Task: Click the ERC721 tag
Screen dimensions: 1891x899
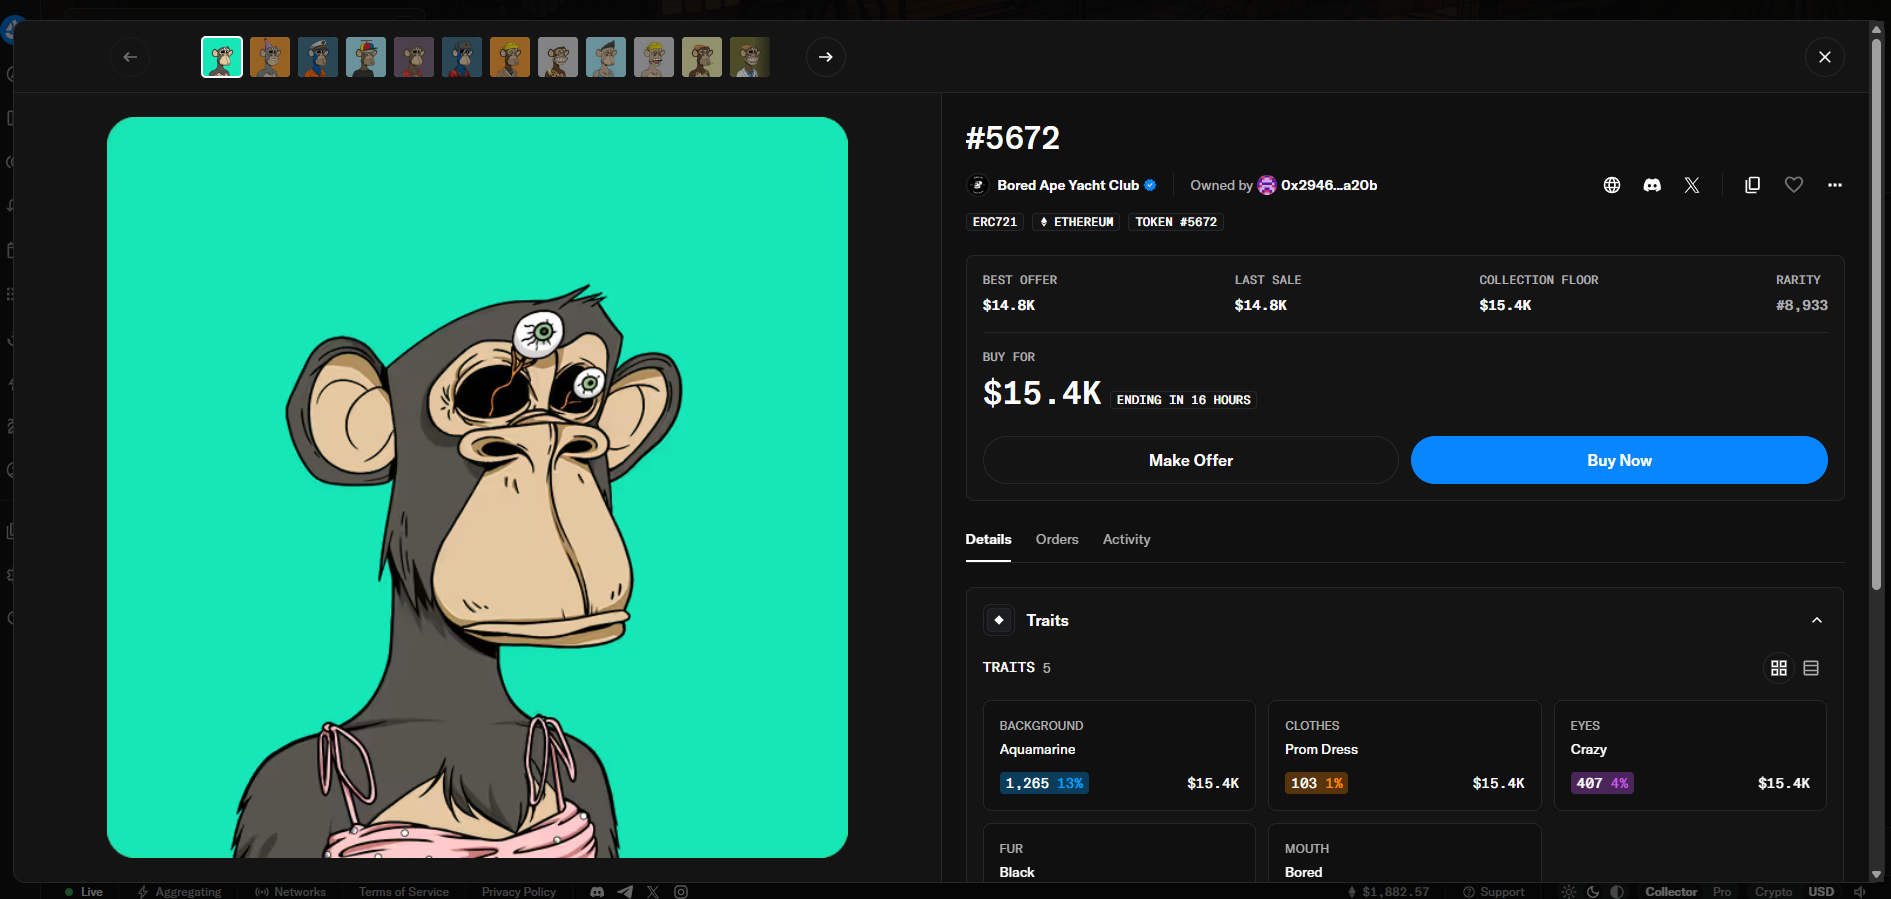Action: 995,222
